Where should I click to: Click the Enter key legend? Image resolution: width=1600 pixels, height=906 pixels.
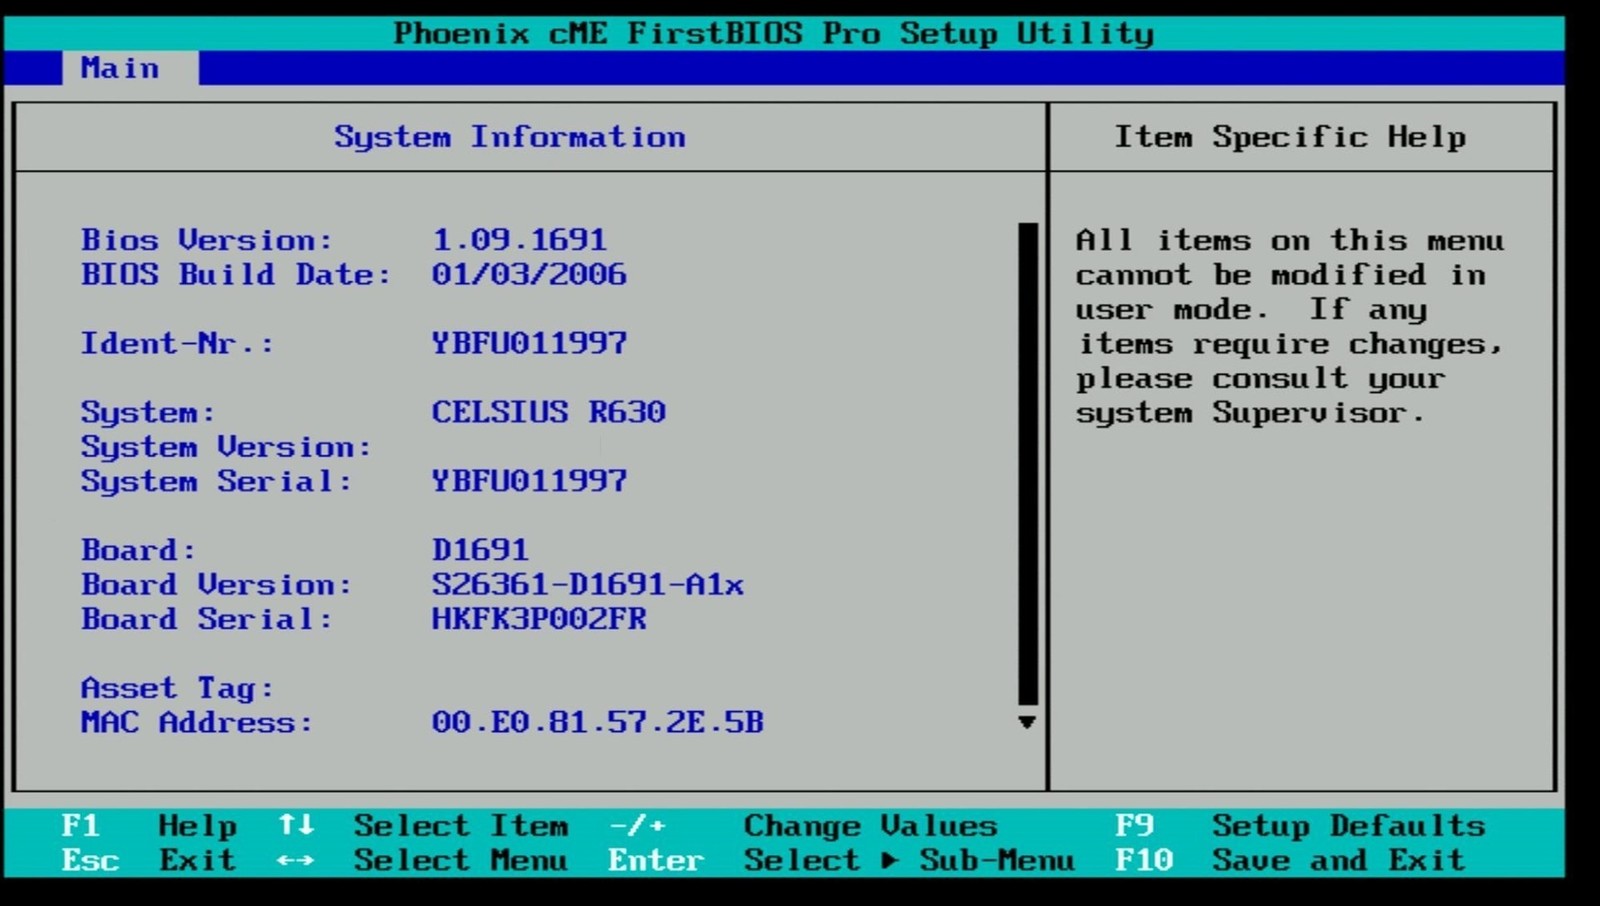[x=656, y=860]
